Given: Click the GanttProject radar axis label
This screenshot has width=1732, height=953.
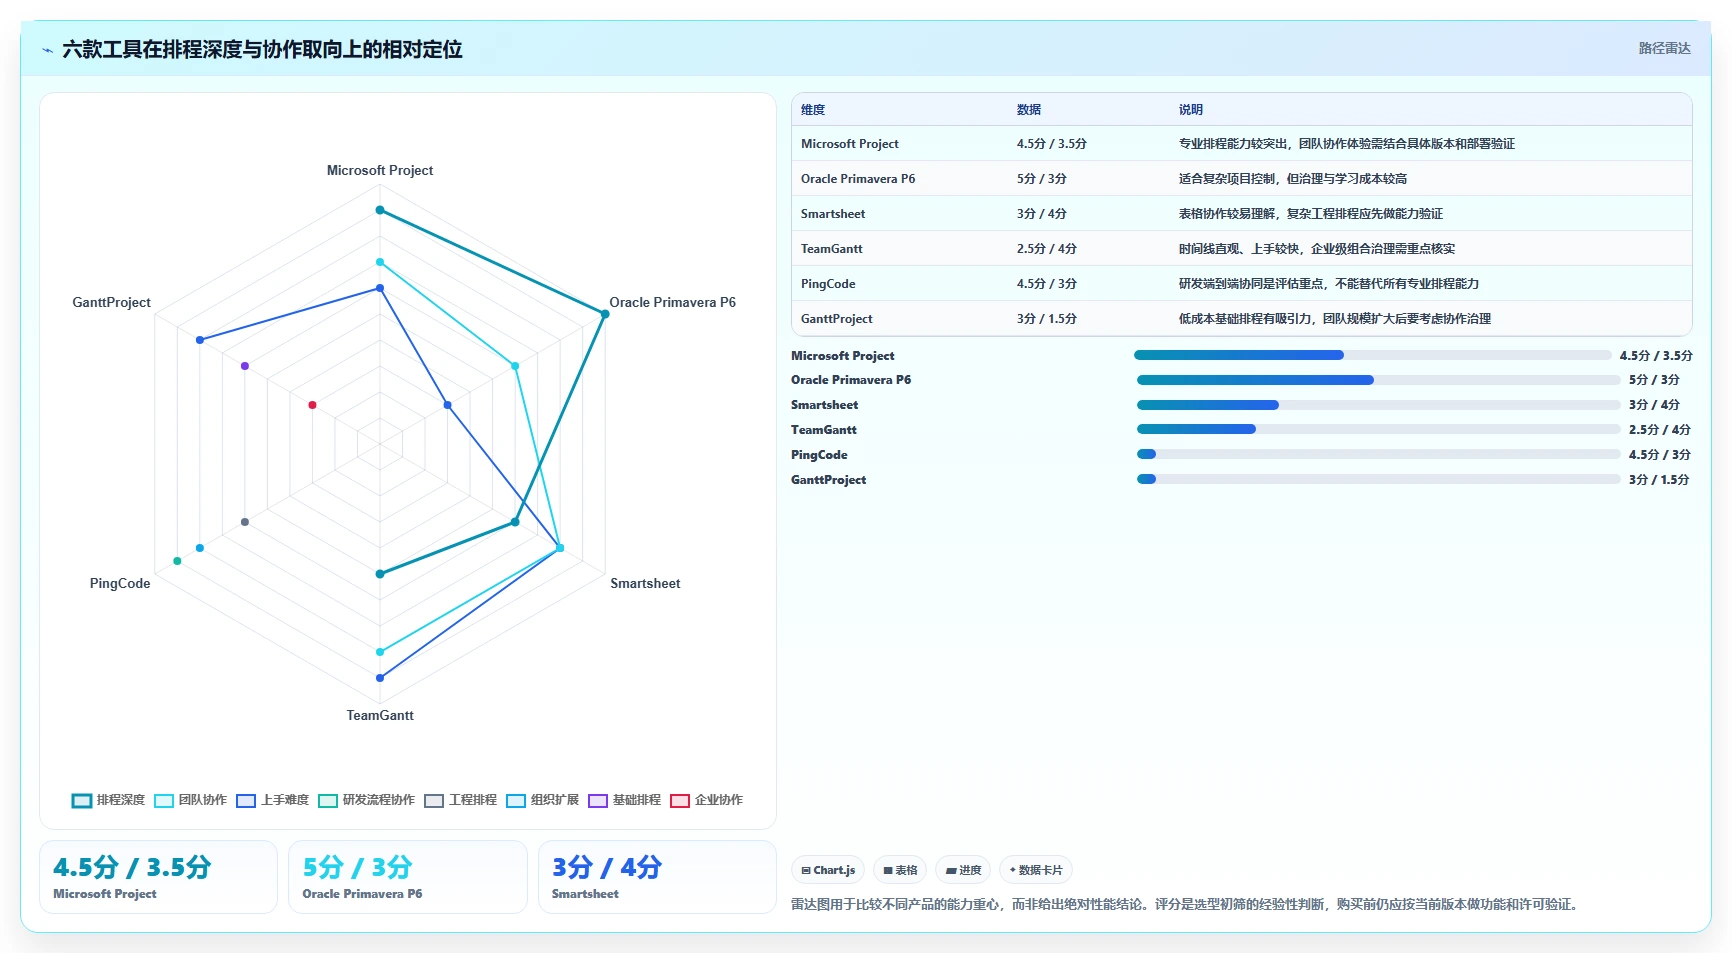Looking at the screenshot, I should coord(111,302).
